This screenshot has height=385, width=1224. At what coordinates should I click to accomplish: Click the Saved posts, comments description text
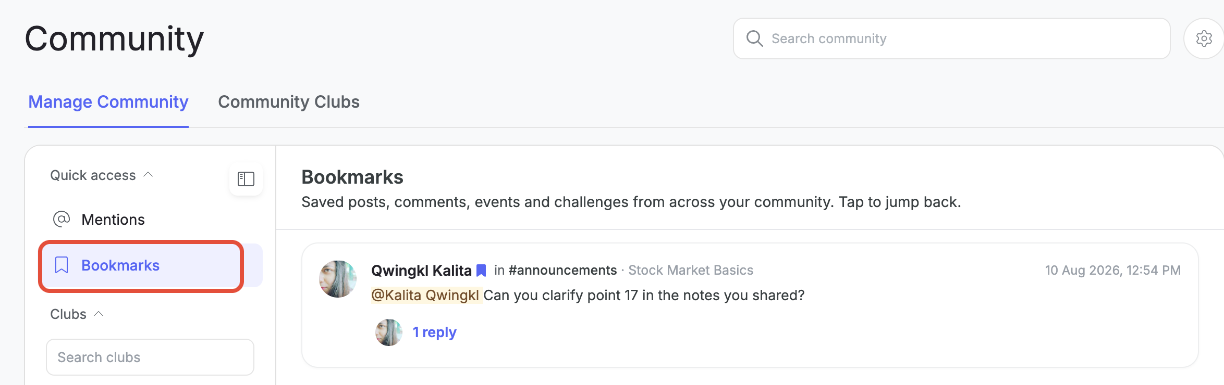[x=631, y=202]
